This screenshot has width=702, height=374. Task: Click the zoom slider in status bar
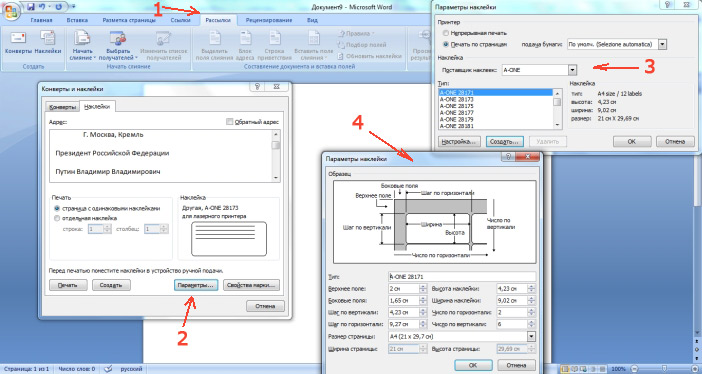click(664, 369)
